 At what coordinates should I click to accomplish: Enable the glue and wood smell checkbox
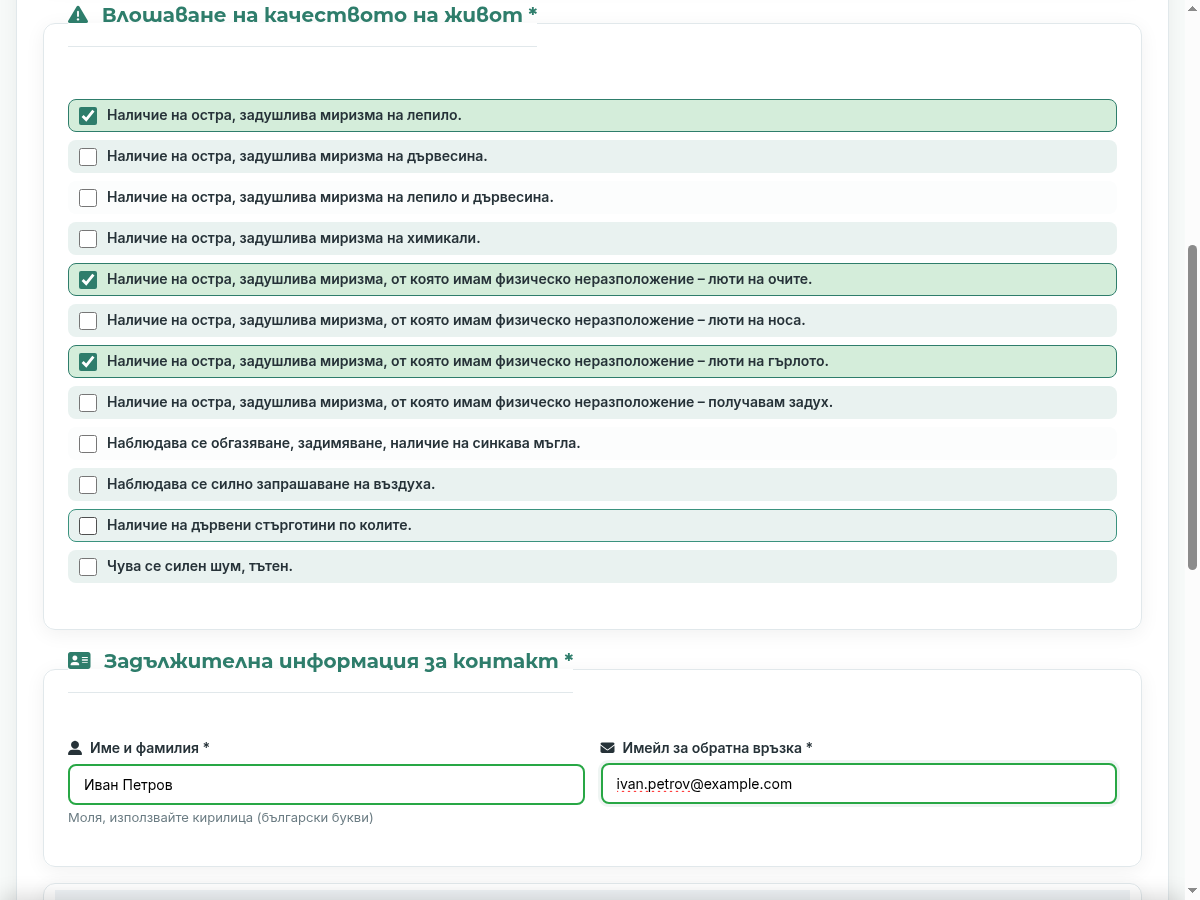coord(88,198)
